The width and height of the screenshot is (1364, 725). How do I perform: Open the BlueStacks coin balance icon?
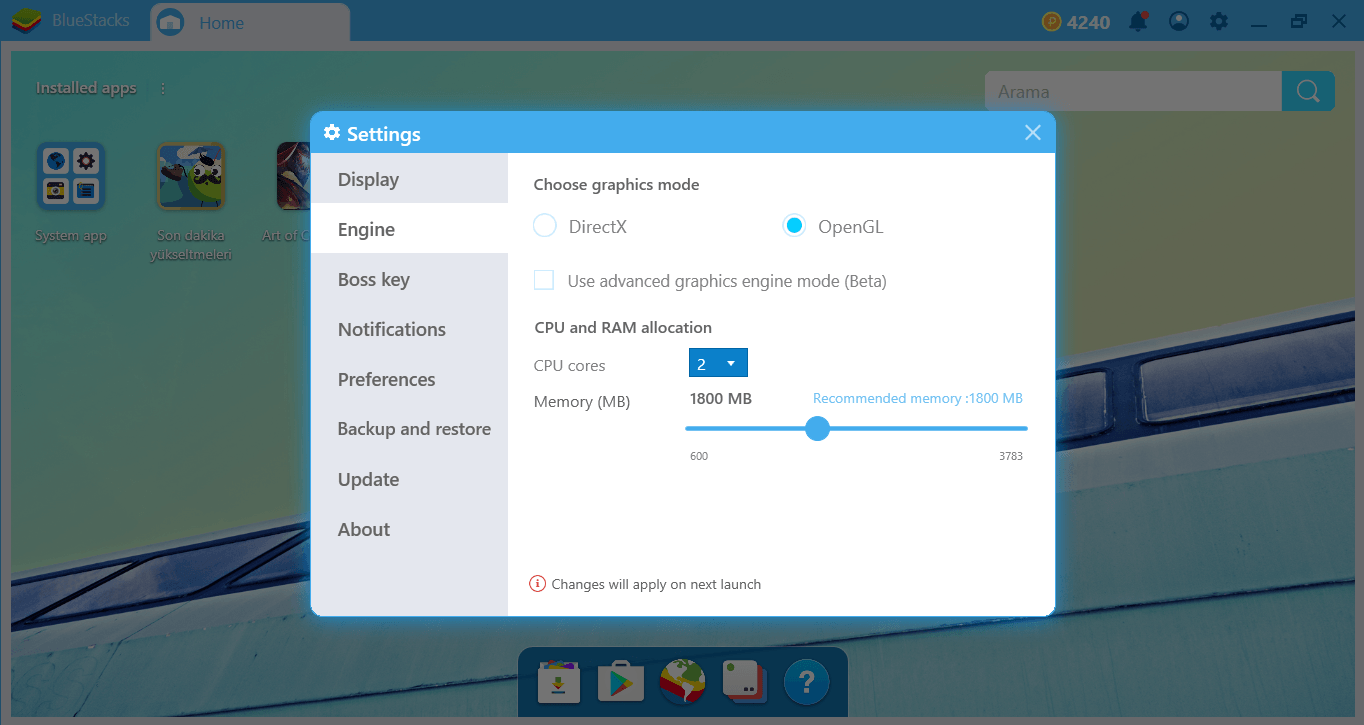point(1051,21)
